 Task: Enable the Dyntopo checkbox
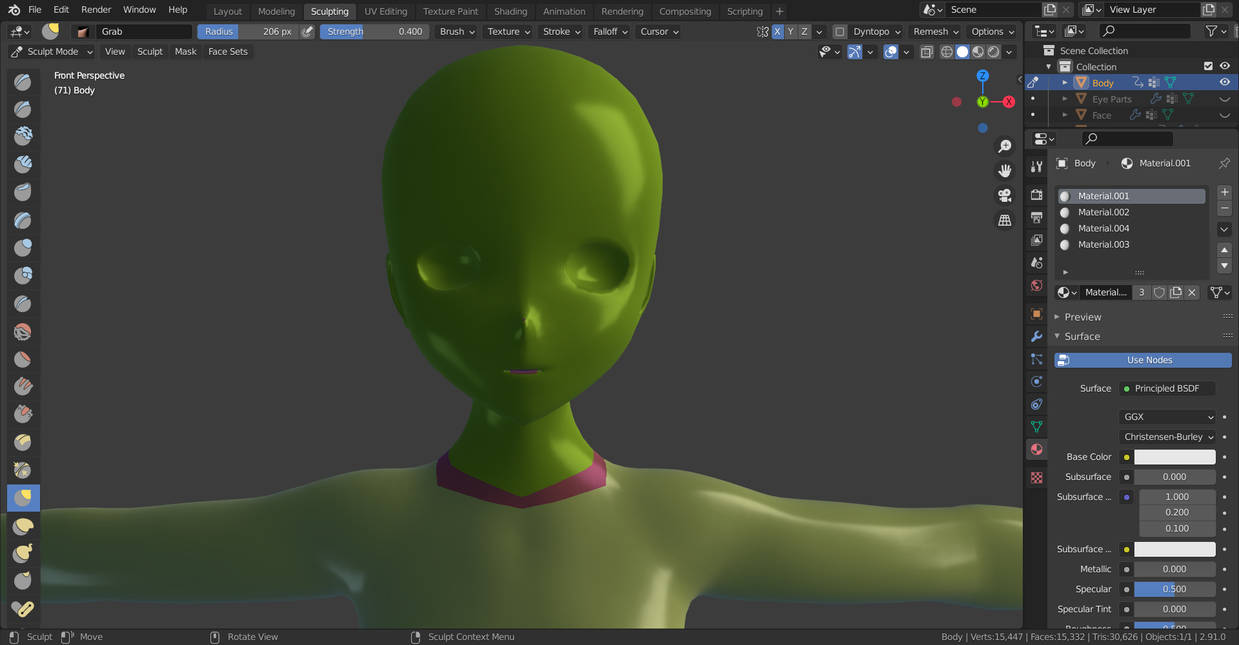839,31
